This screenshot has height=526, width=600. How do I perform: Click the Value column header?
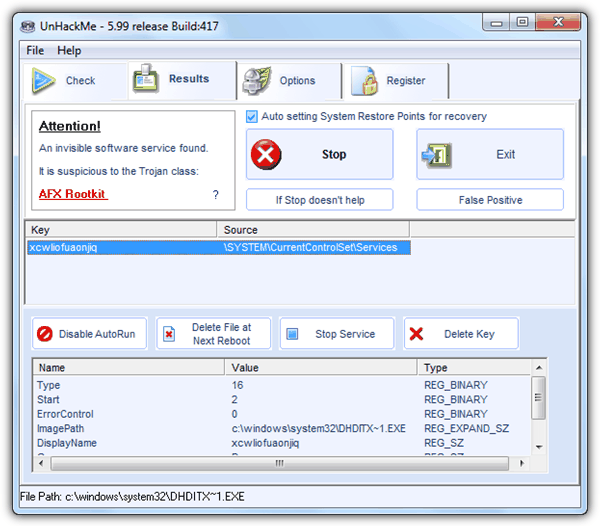[x=321, y=368]
